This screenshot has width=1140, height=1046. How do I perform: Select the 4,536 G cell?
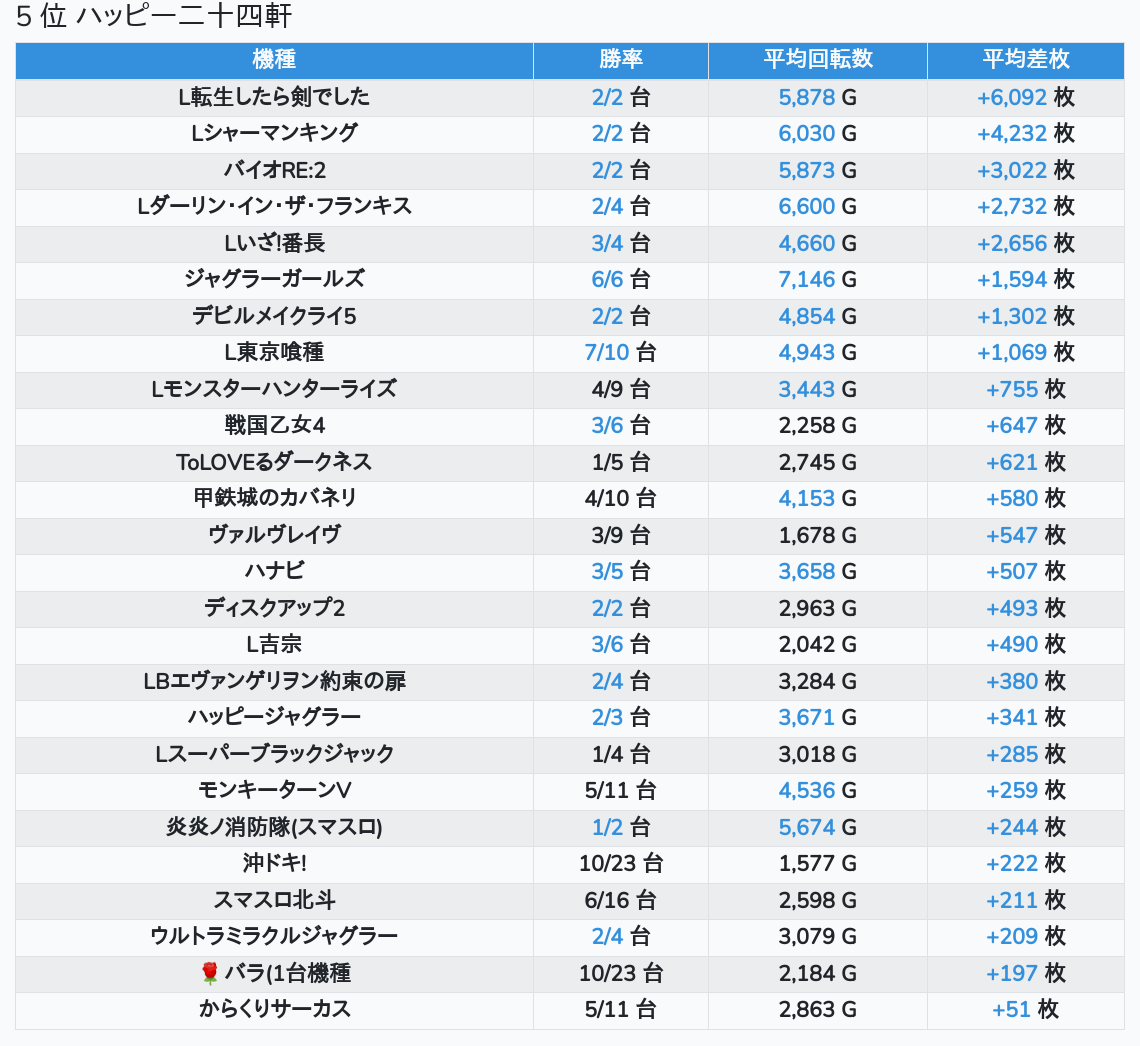[x=818, y=790]
